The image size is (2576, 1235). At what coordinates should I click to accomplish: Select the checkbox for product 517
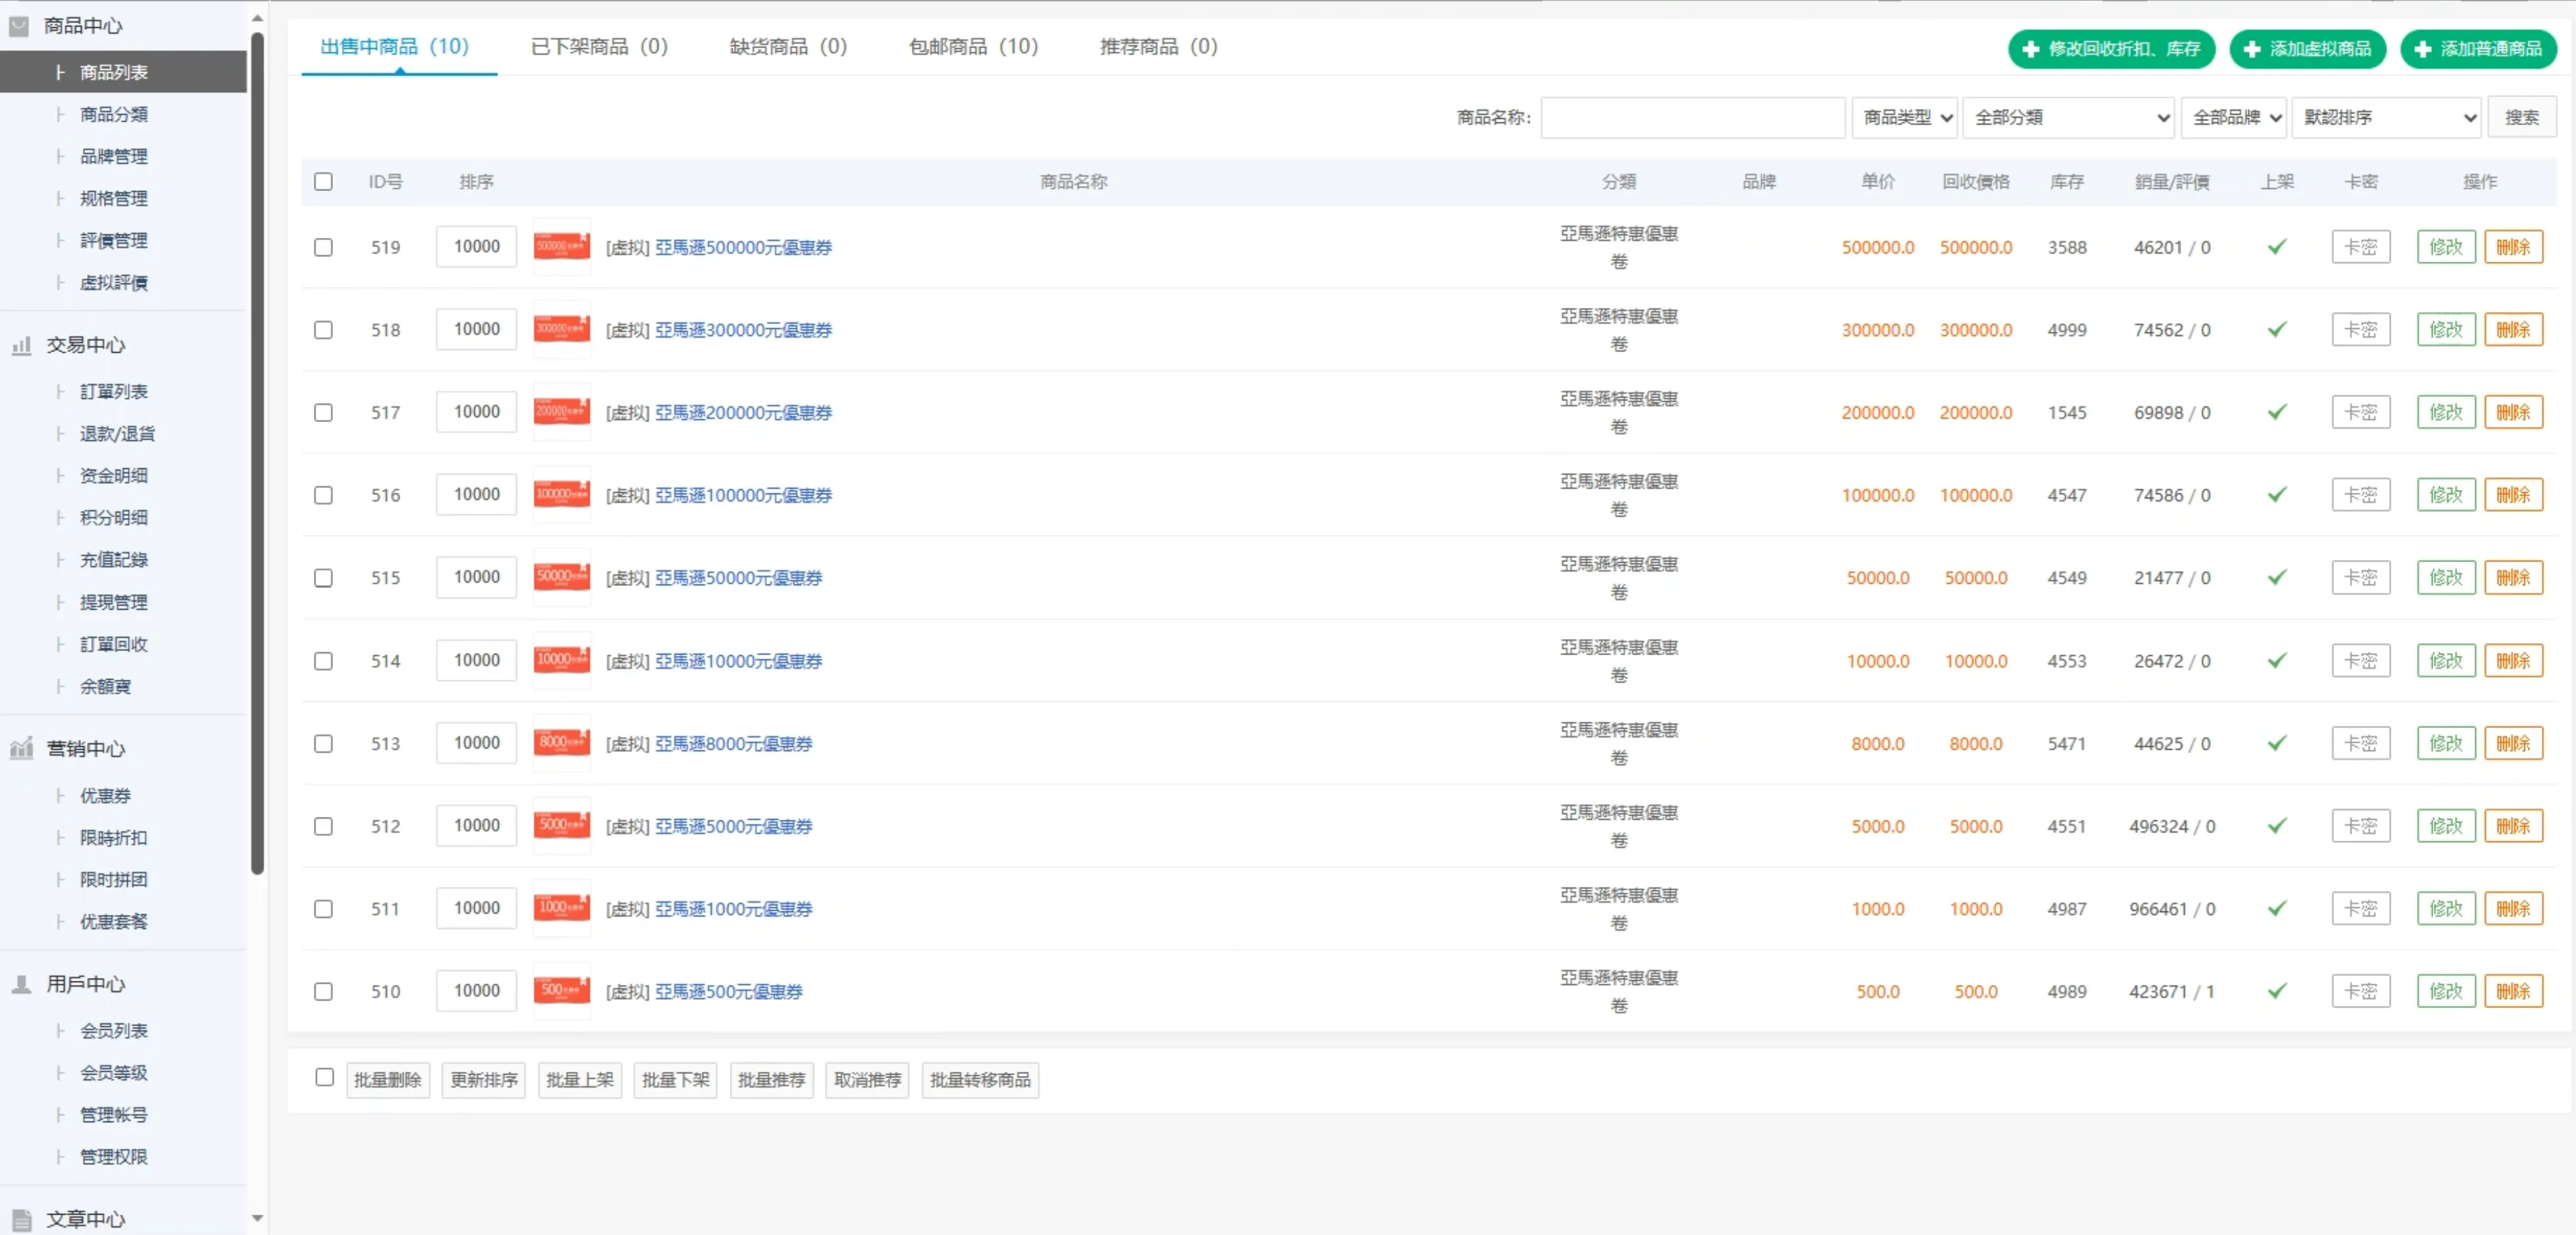coord(323,413)
